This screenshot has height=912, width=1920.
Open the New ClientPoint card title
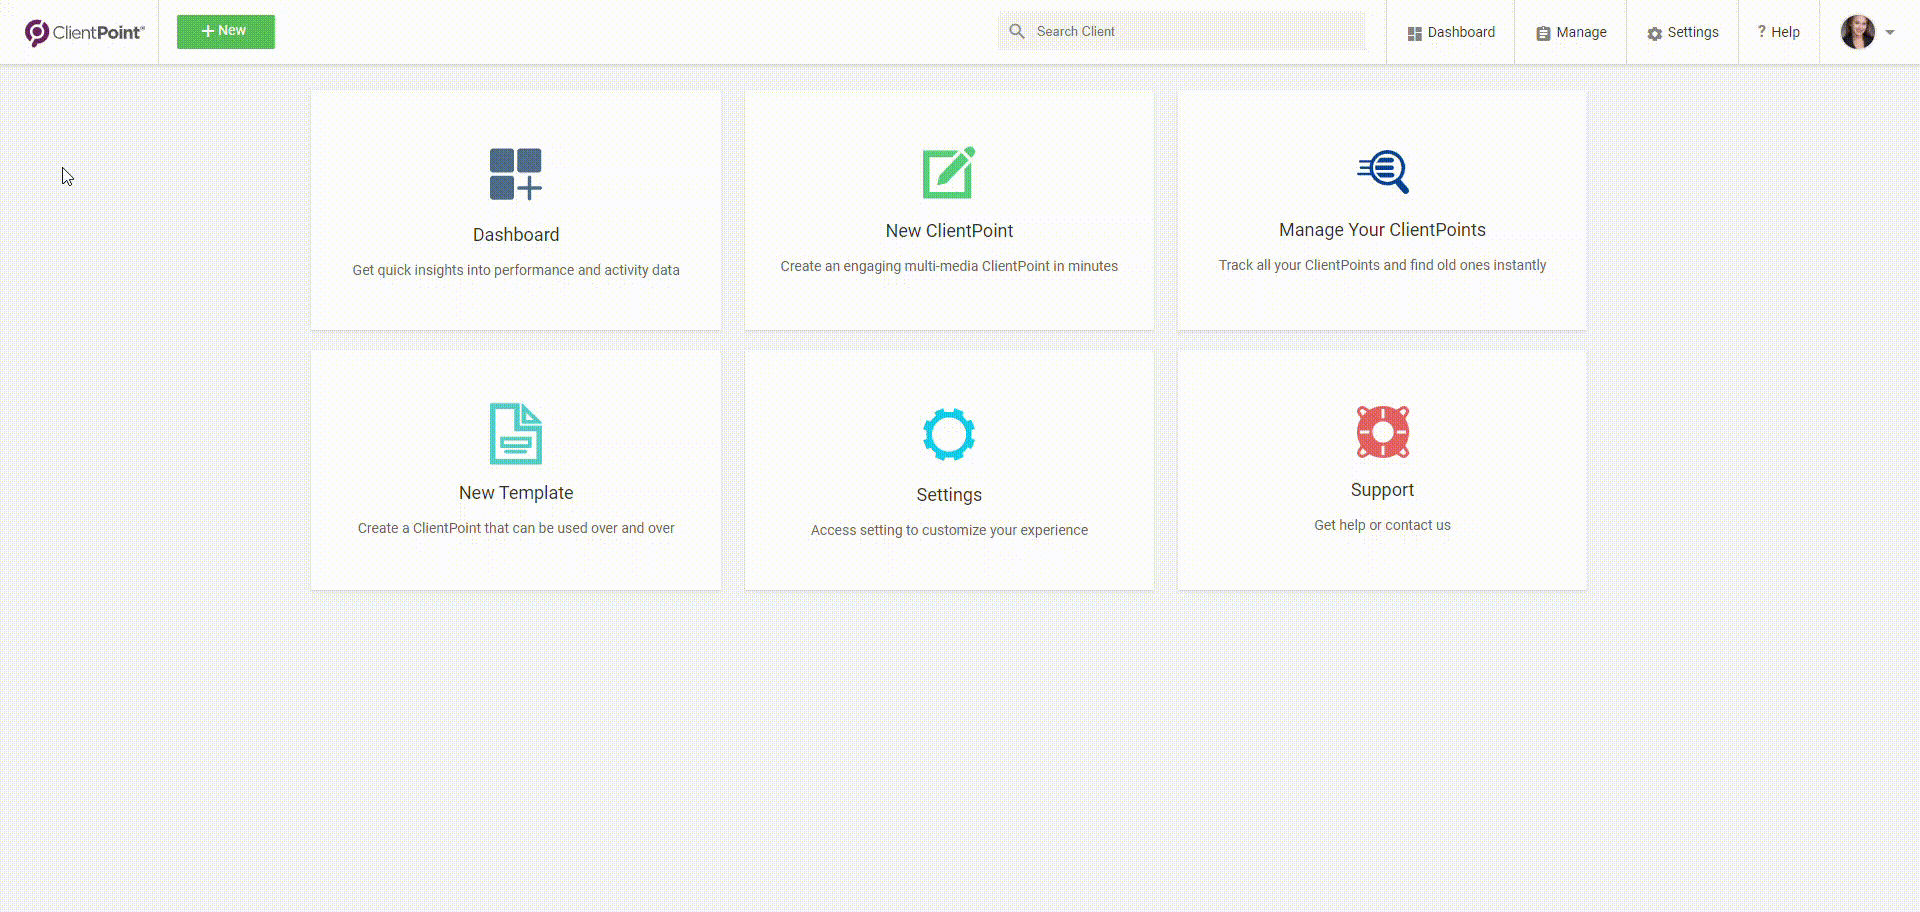pyautogui.click(x=949, y=231)
